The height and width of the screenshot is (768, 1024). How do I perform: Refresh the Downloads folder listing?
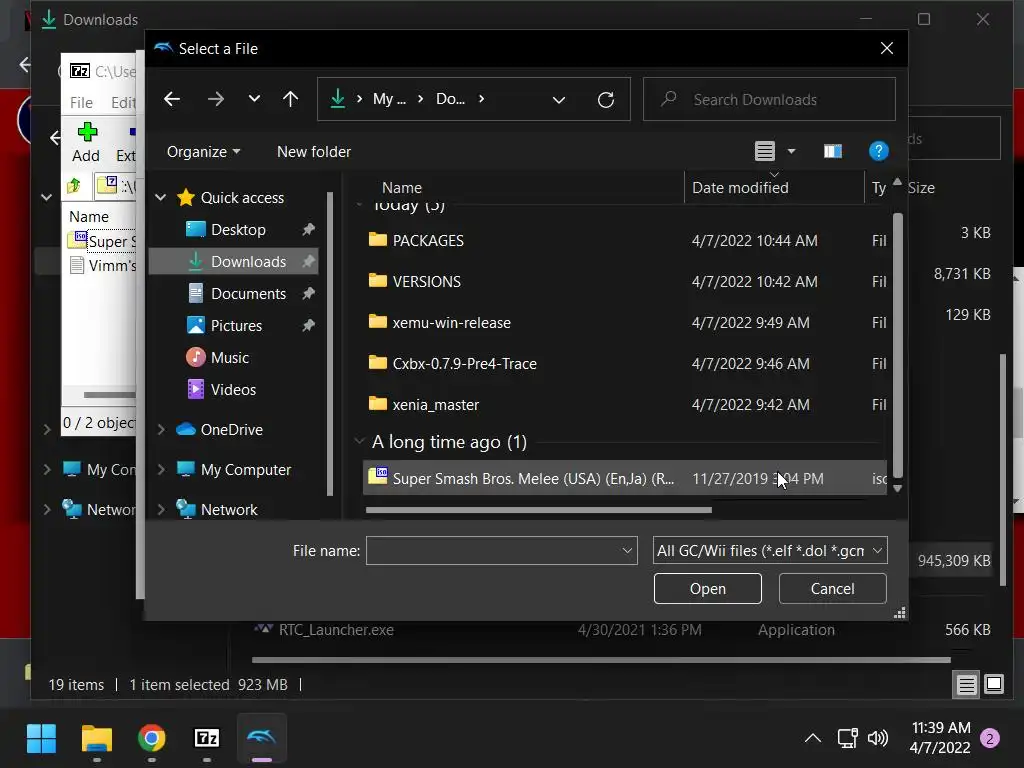[x=606, y=100]
